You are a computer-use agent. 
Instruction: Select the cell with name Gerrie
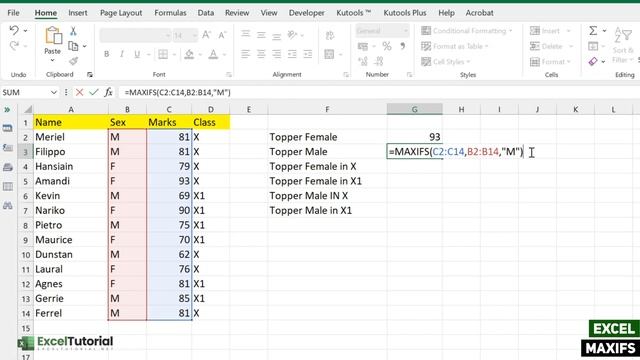pos(71,298)
